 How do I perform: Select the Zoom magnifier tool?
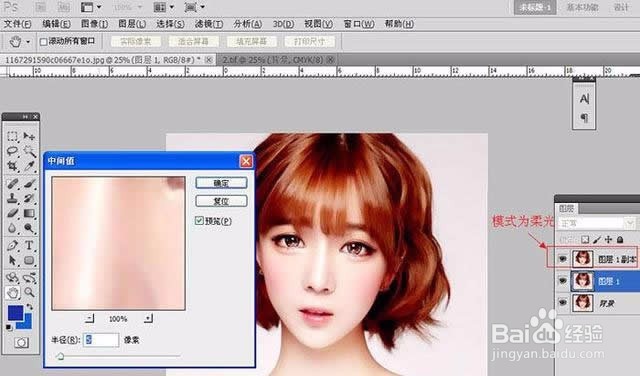(29, 292)
